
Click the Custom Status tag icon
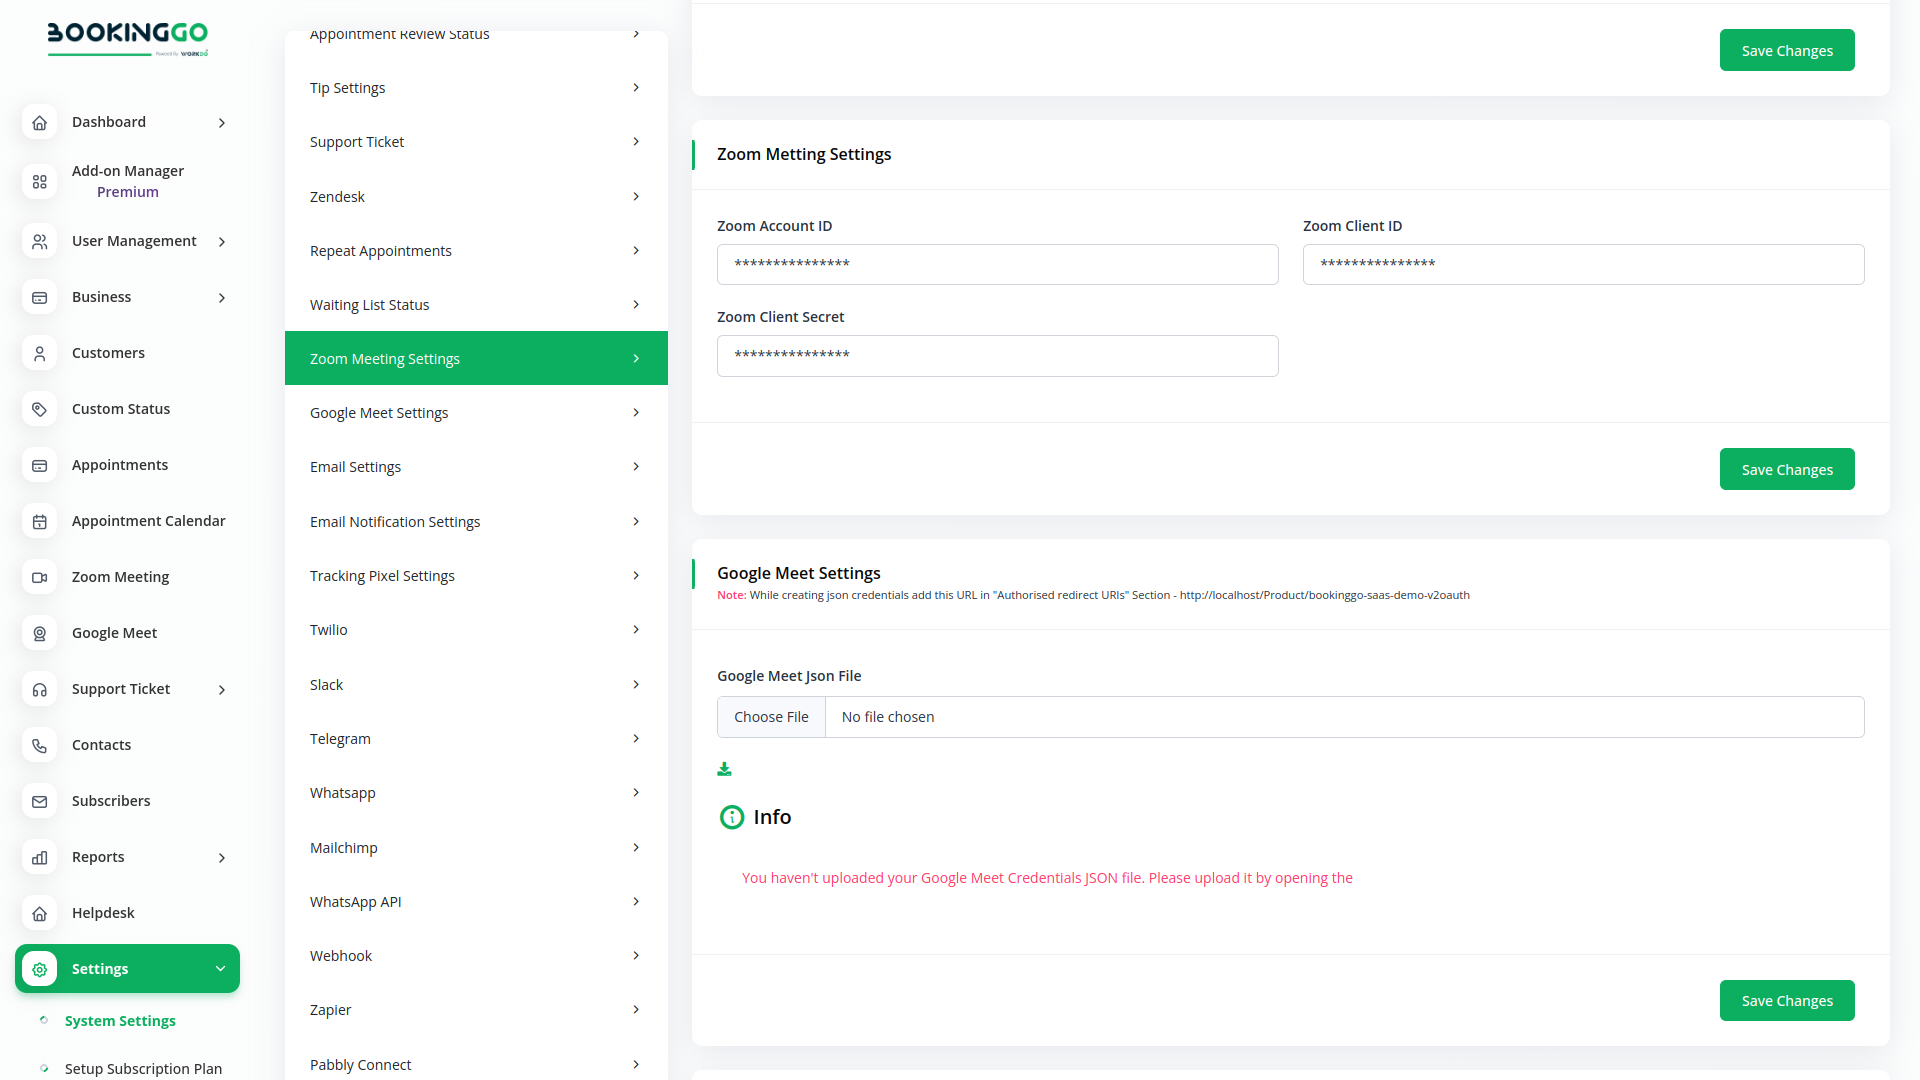[x=39, y=409]
